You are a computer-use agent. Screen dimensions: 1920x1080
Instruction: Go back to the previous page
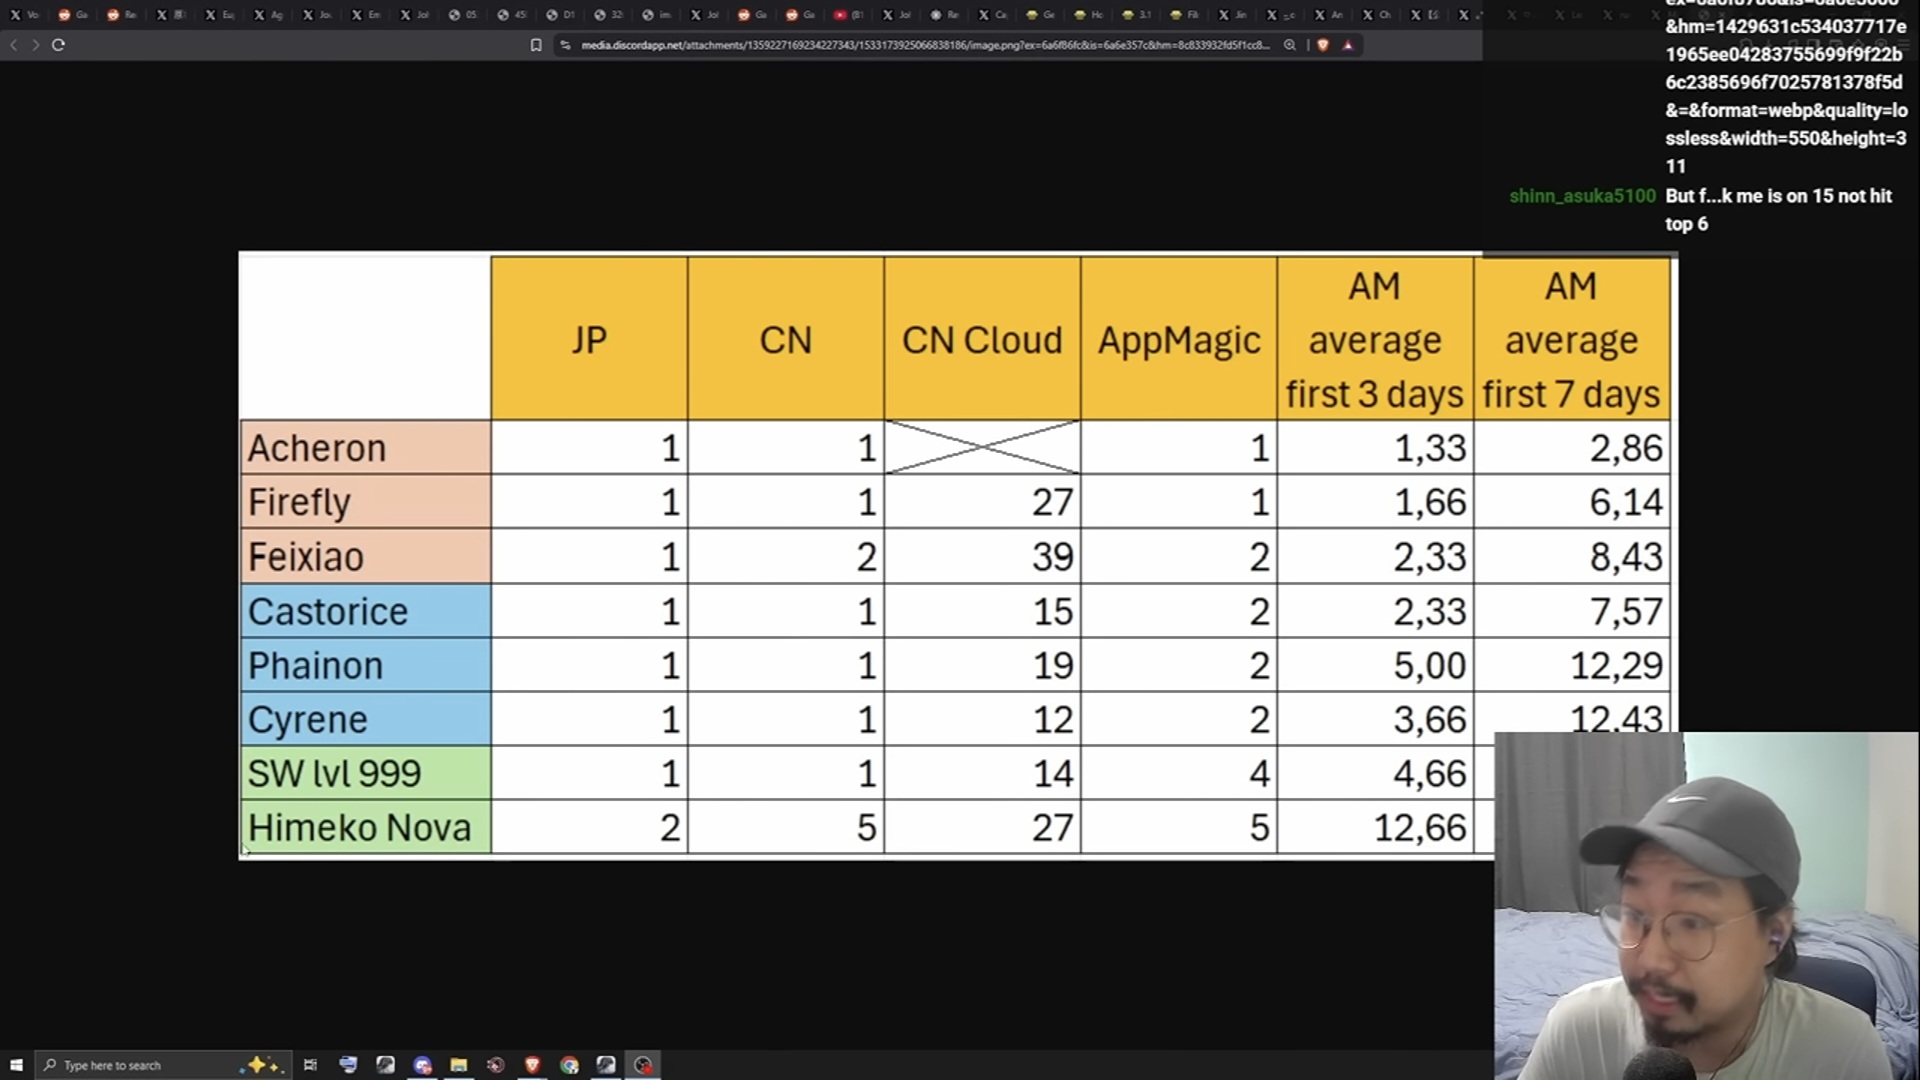14,45
